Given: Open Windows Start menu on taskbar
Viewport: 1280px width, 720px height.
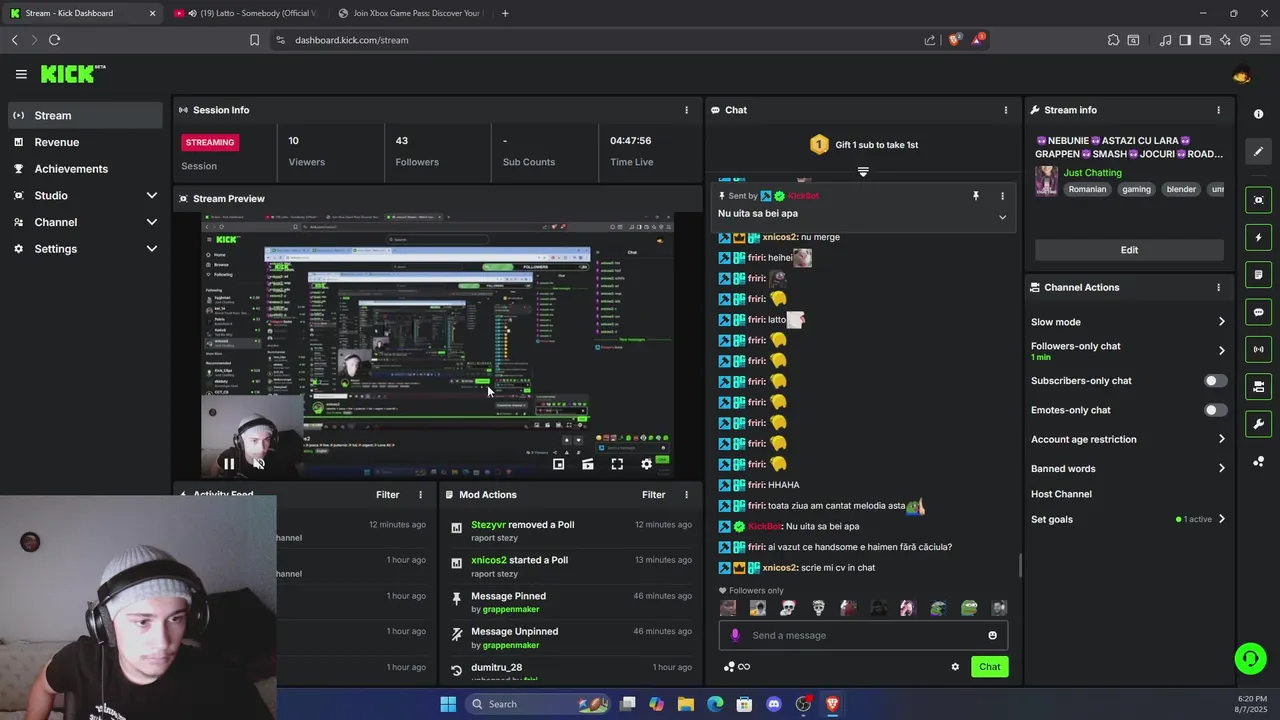Looking at the screenshot, I should click(x=448, y=704).
